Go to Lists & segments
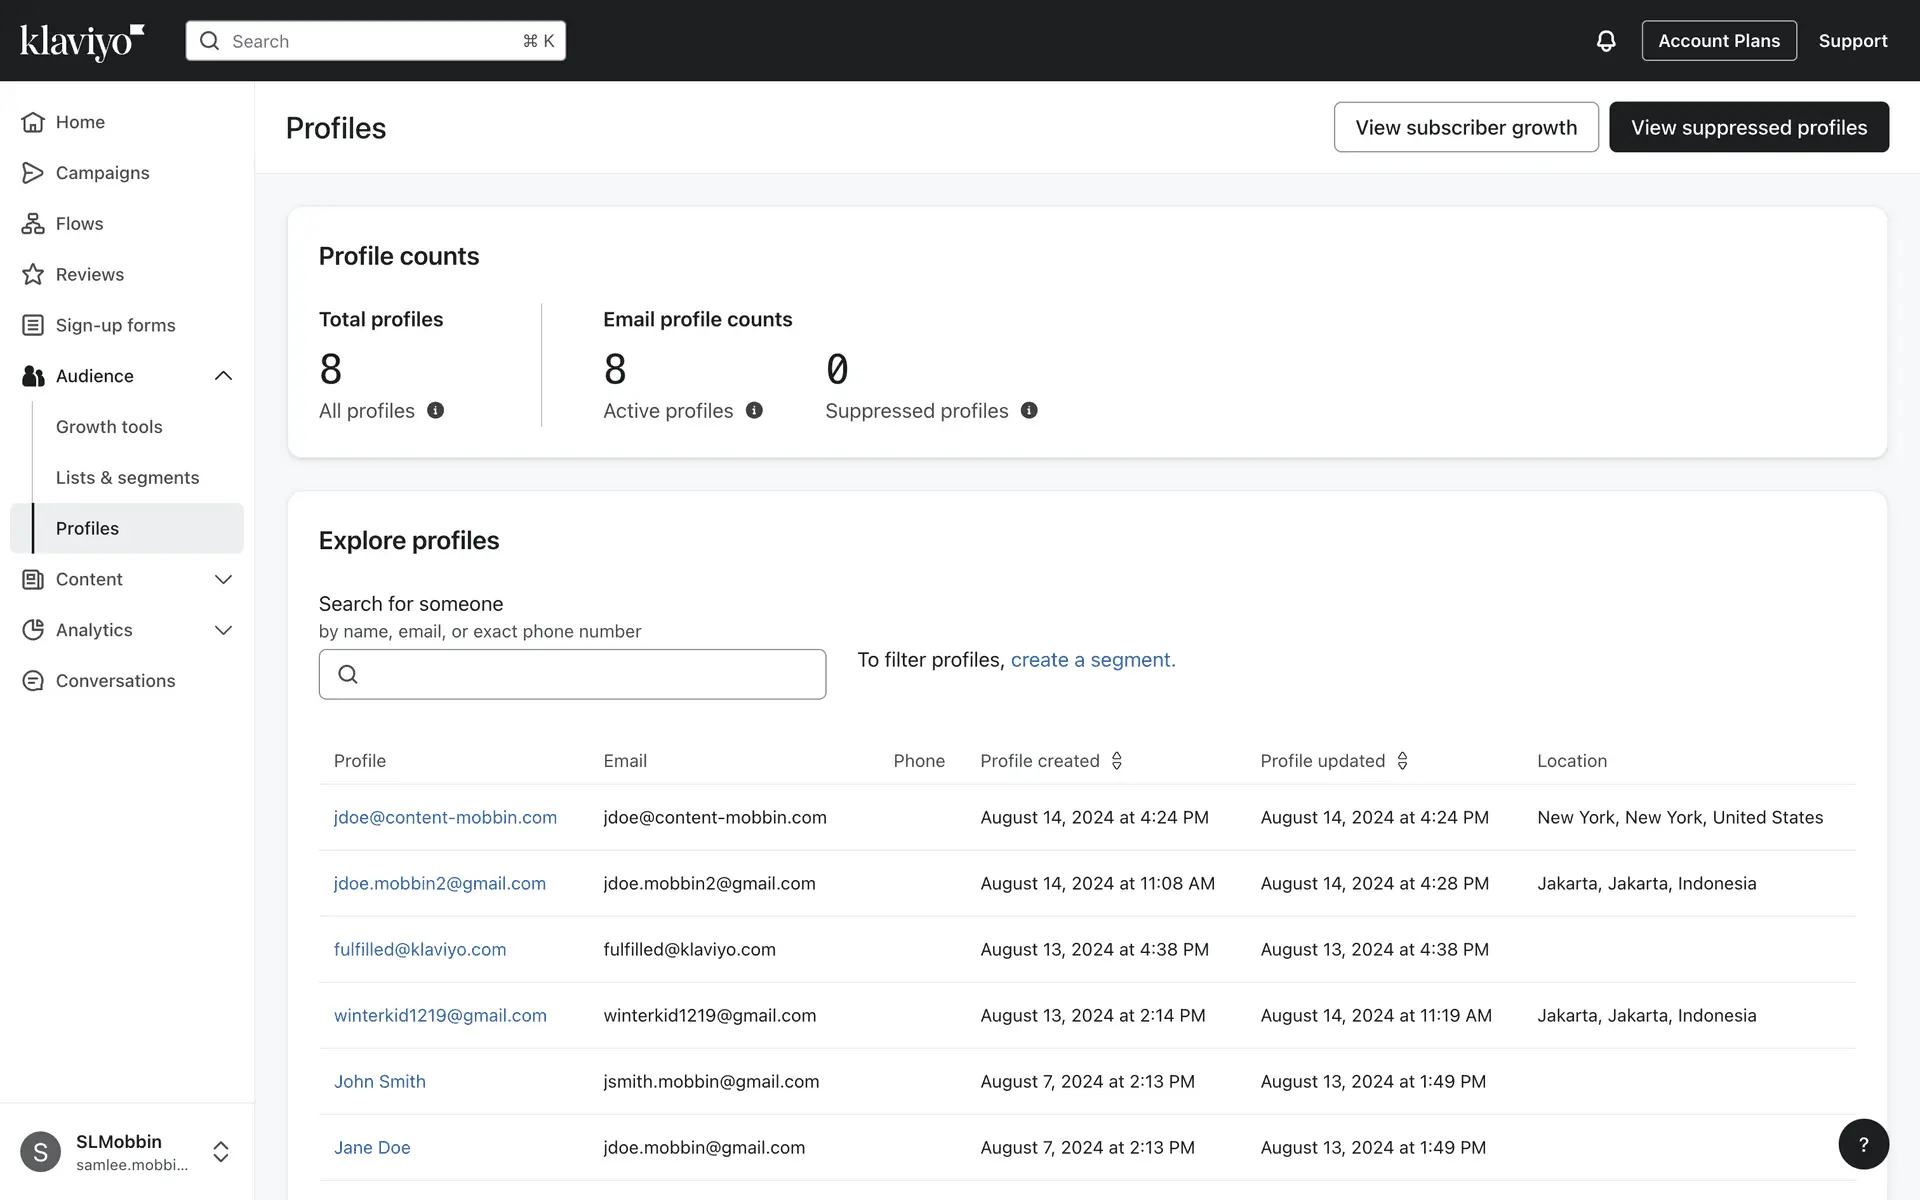 click(x=127, y=477)
